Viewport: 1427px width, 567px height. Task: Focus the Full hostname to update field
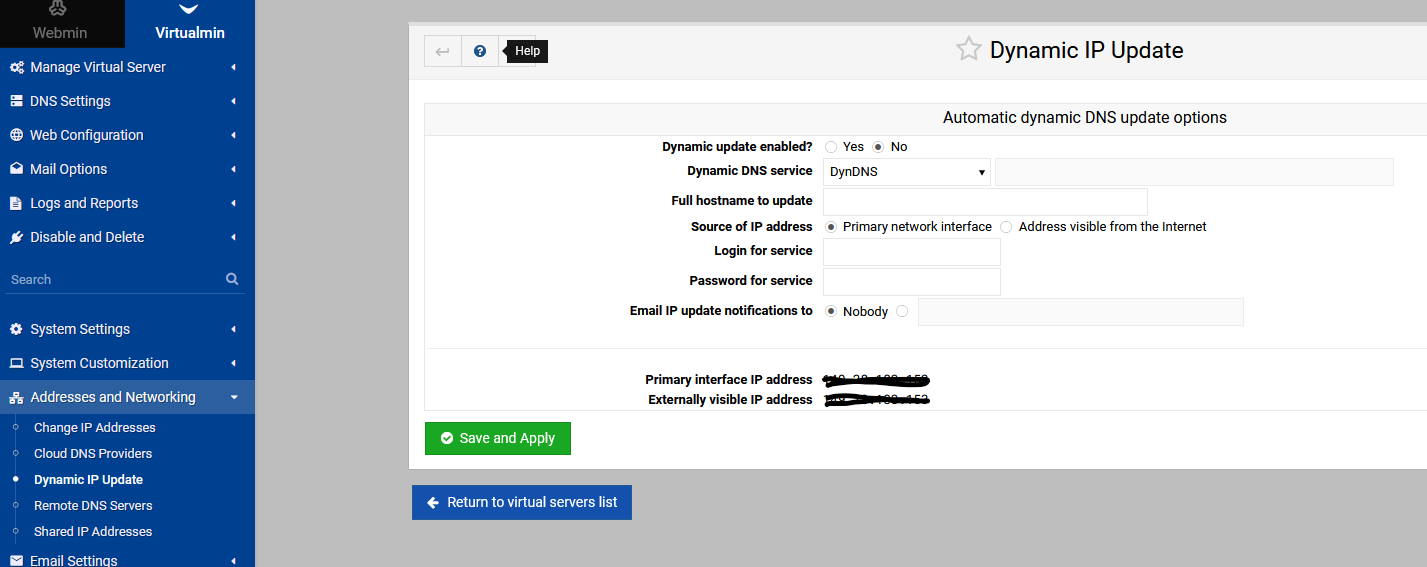[985, 202]
